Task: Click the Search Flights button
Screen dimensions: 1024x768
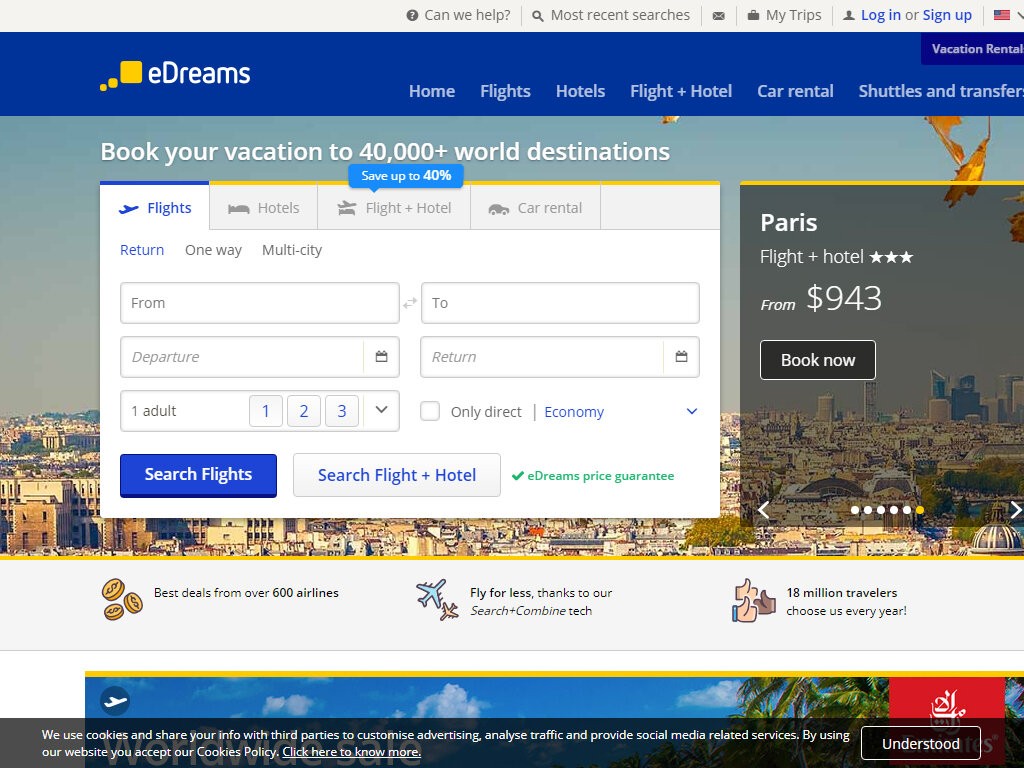Action: (199, 475)
